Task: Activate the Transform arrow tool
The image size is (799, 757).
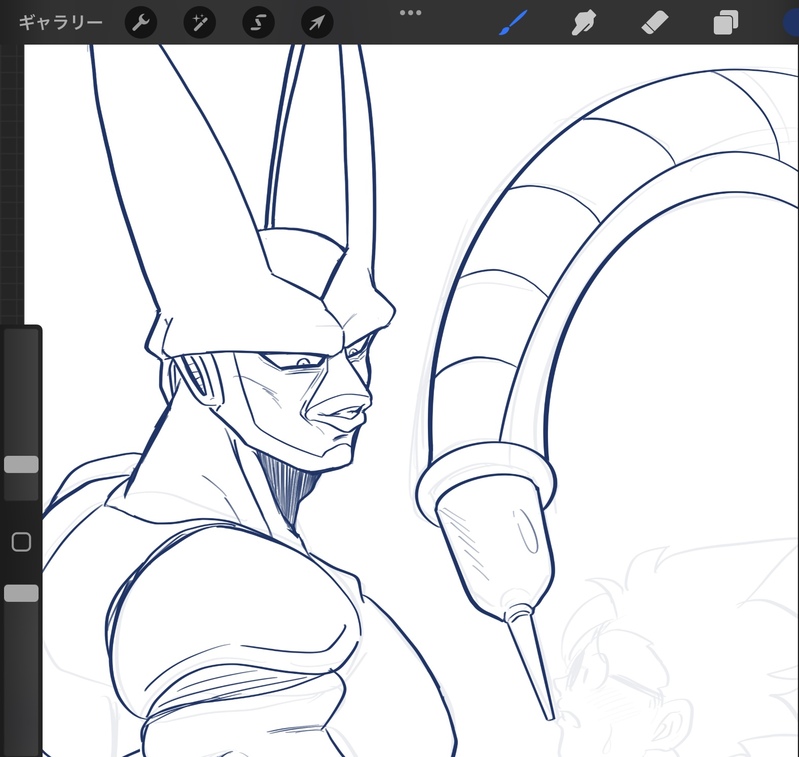Action: click(x=316, y=22)
